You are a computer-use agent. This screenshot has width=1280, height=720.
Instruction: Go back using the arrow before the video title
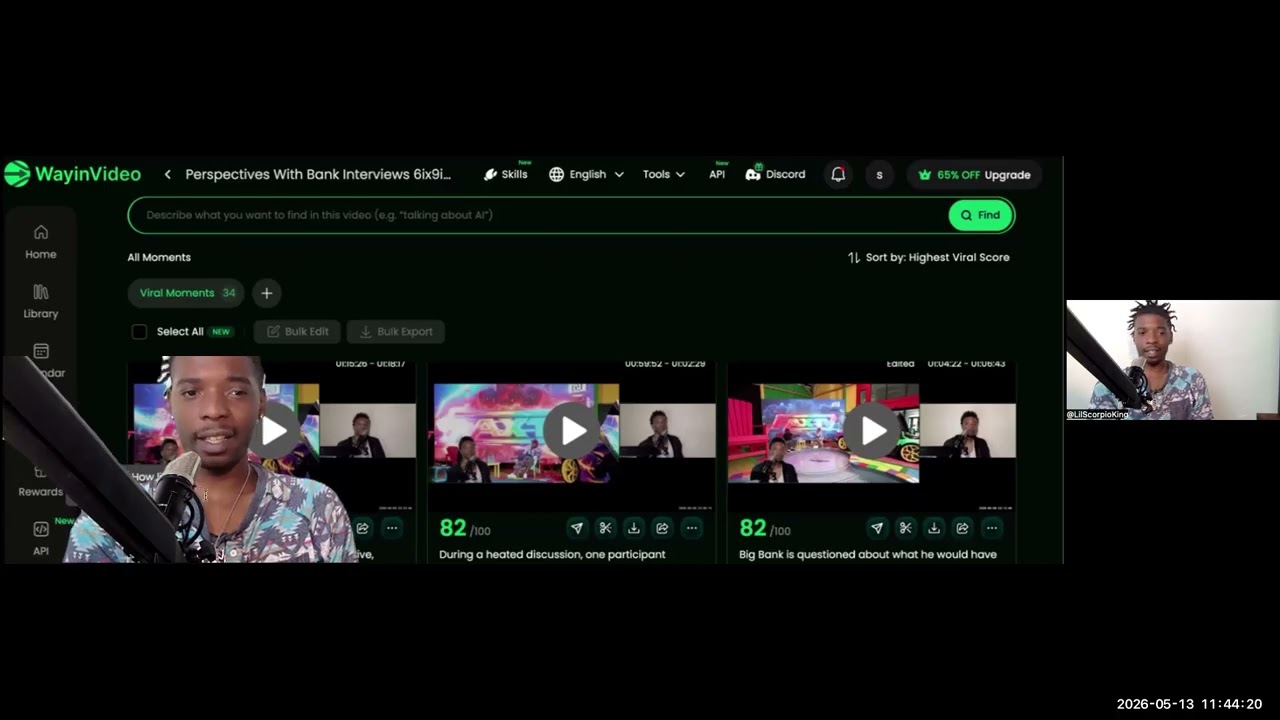coord(167,174)
